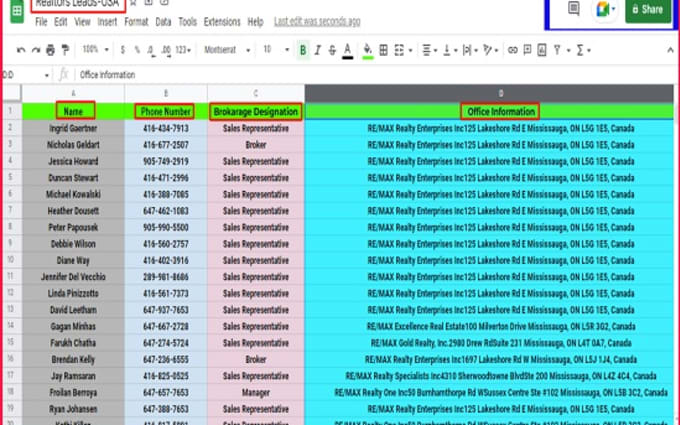680x425 pixels.
Task: Open the Edit menu
Action: click(x=61, y=22)
